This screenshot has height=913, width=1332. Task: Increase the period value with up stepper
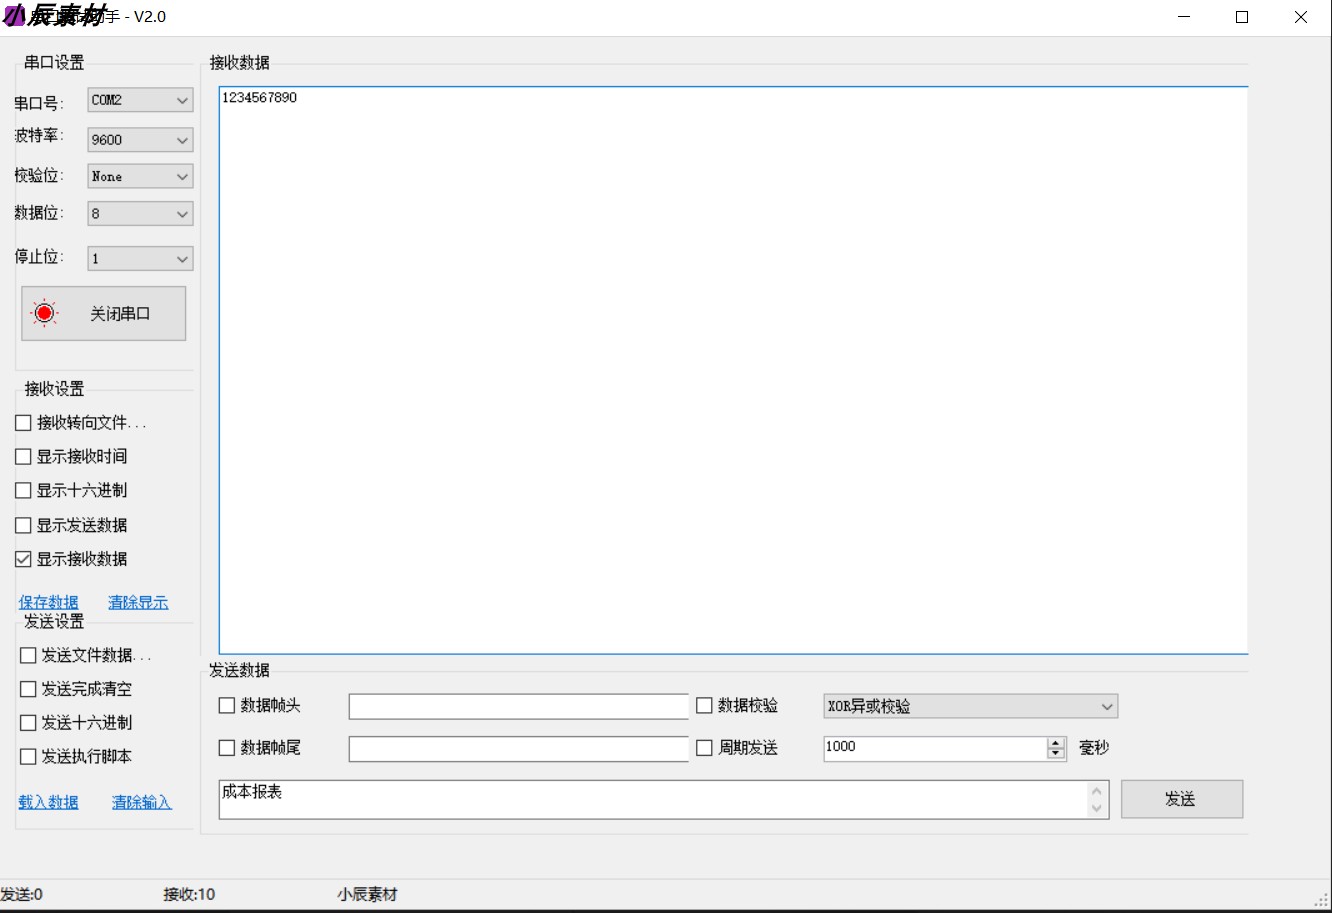tap(1056, 743)
